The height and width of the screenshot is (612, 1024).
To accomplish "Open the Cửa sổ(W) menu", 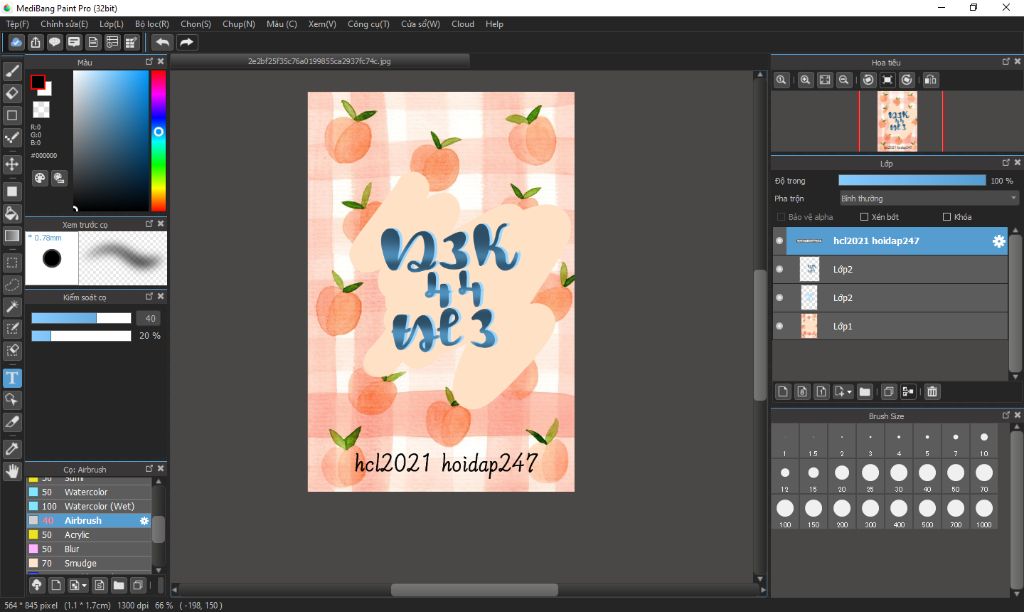I will point(421,24).
